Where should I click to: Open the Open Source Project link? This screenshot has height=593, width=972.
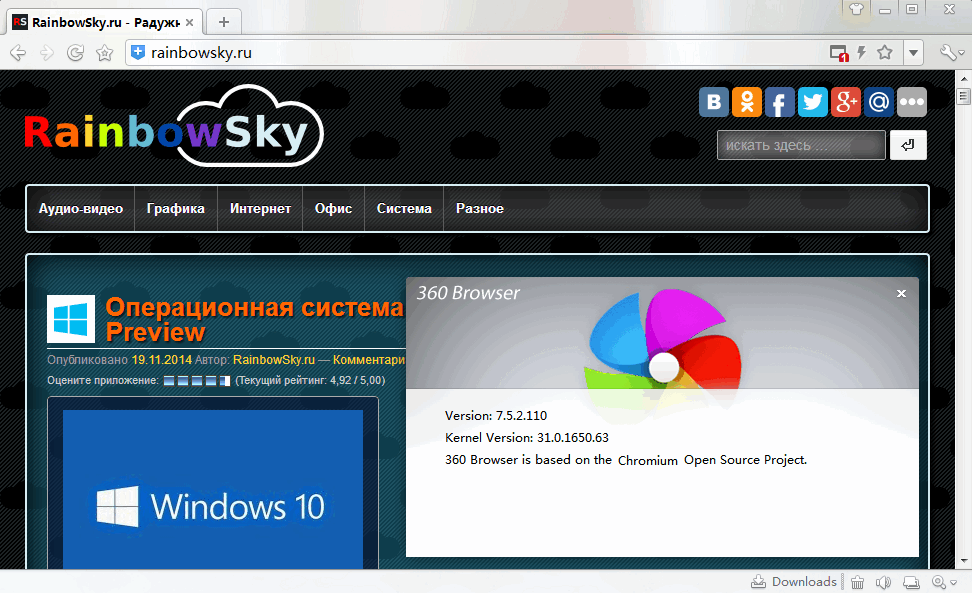point(746,460)
